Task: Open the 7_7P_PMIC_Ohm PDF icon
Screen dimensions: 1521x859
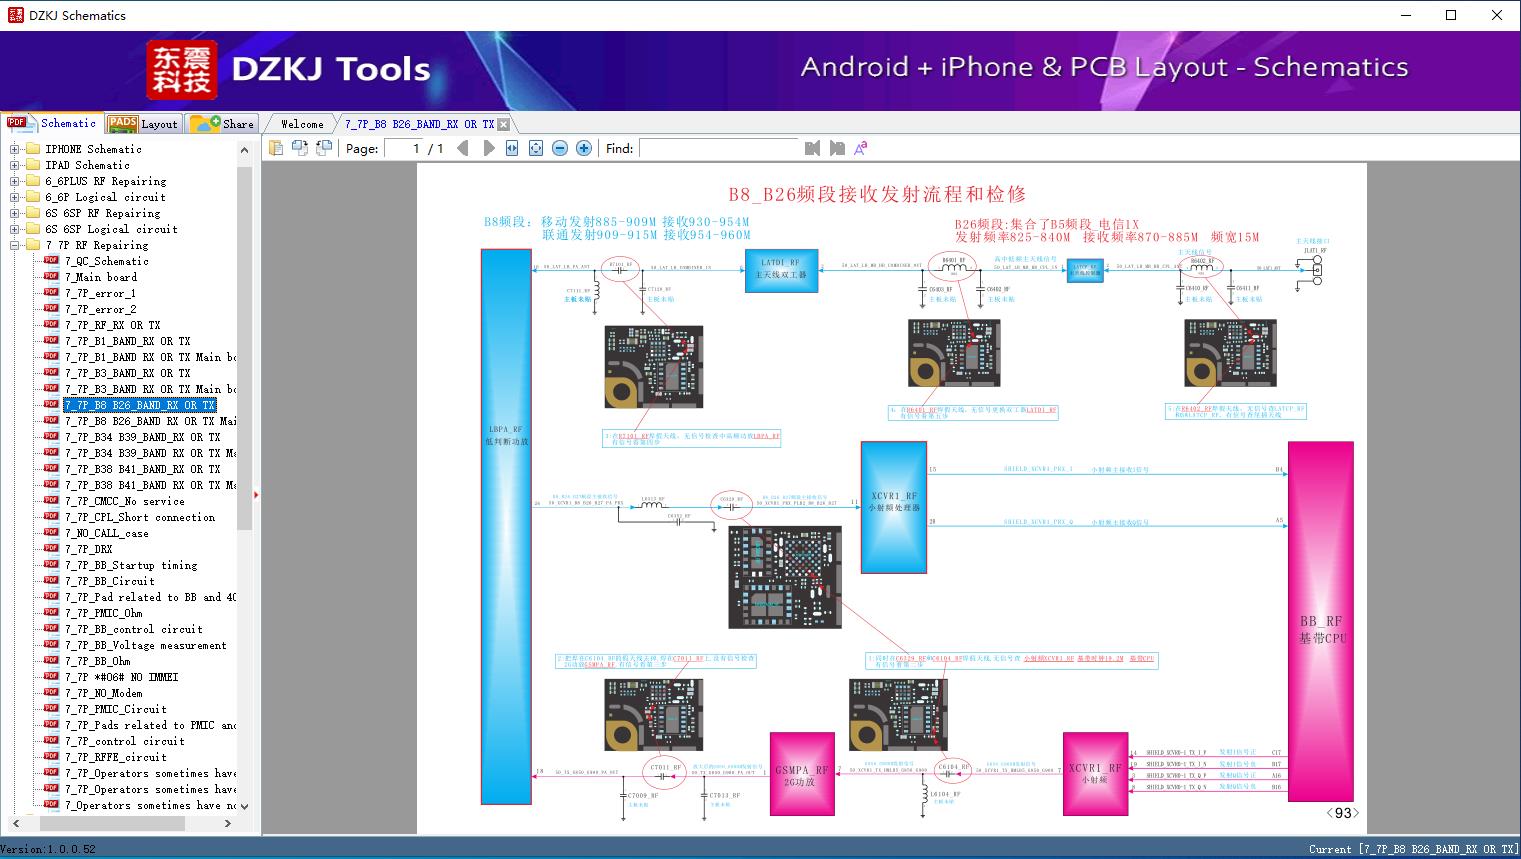Action: (x=51, y=612)
